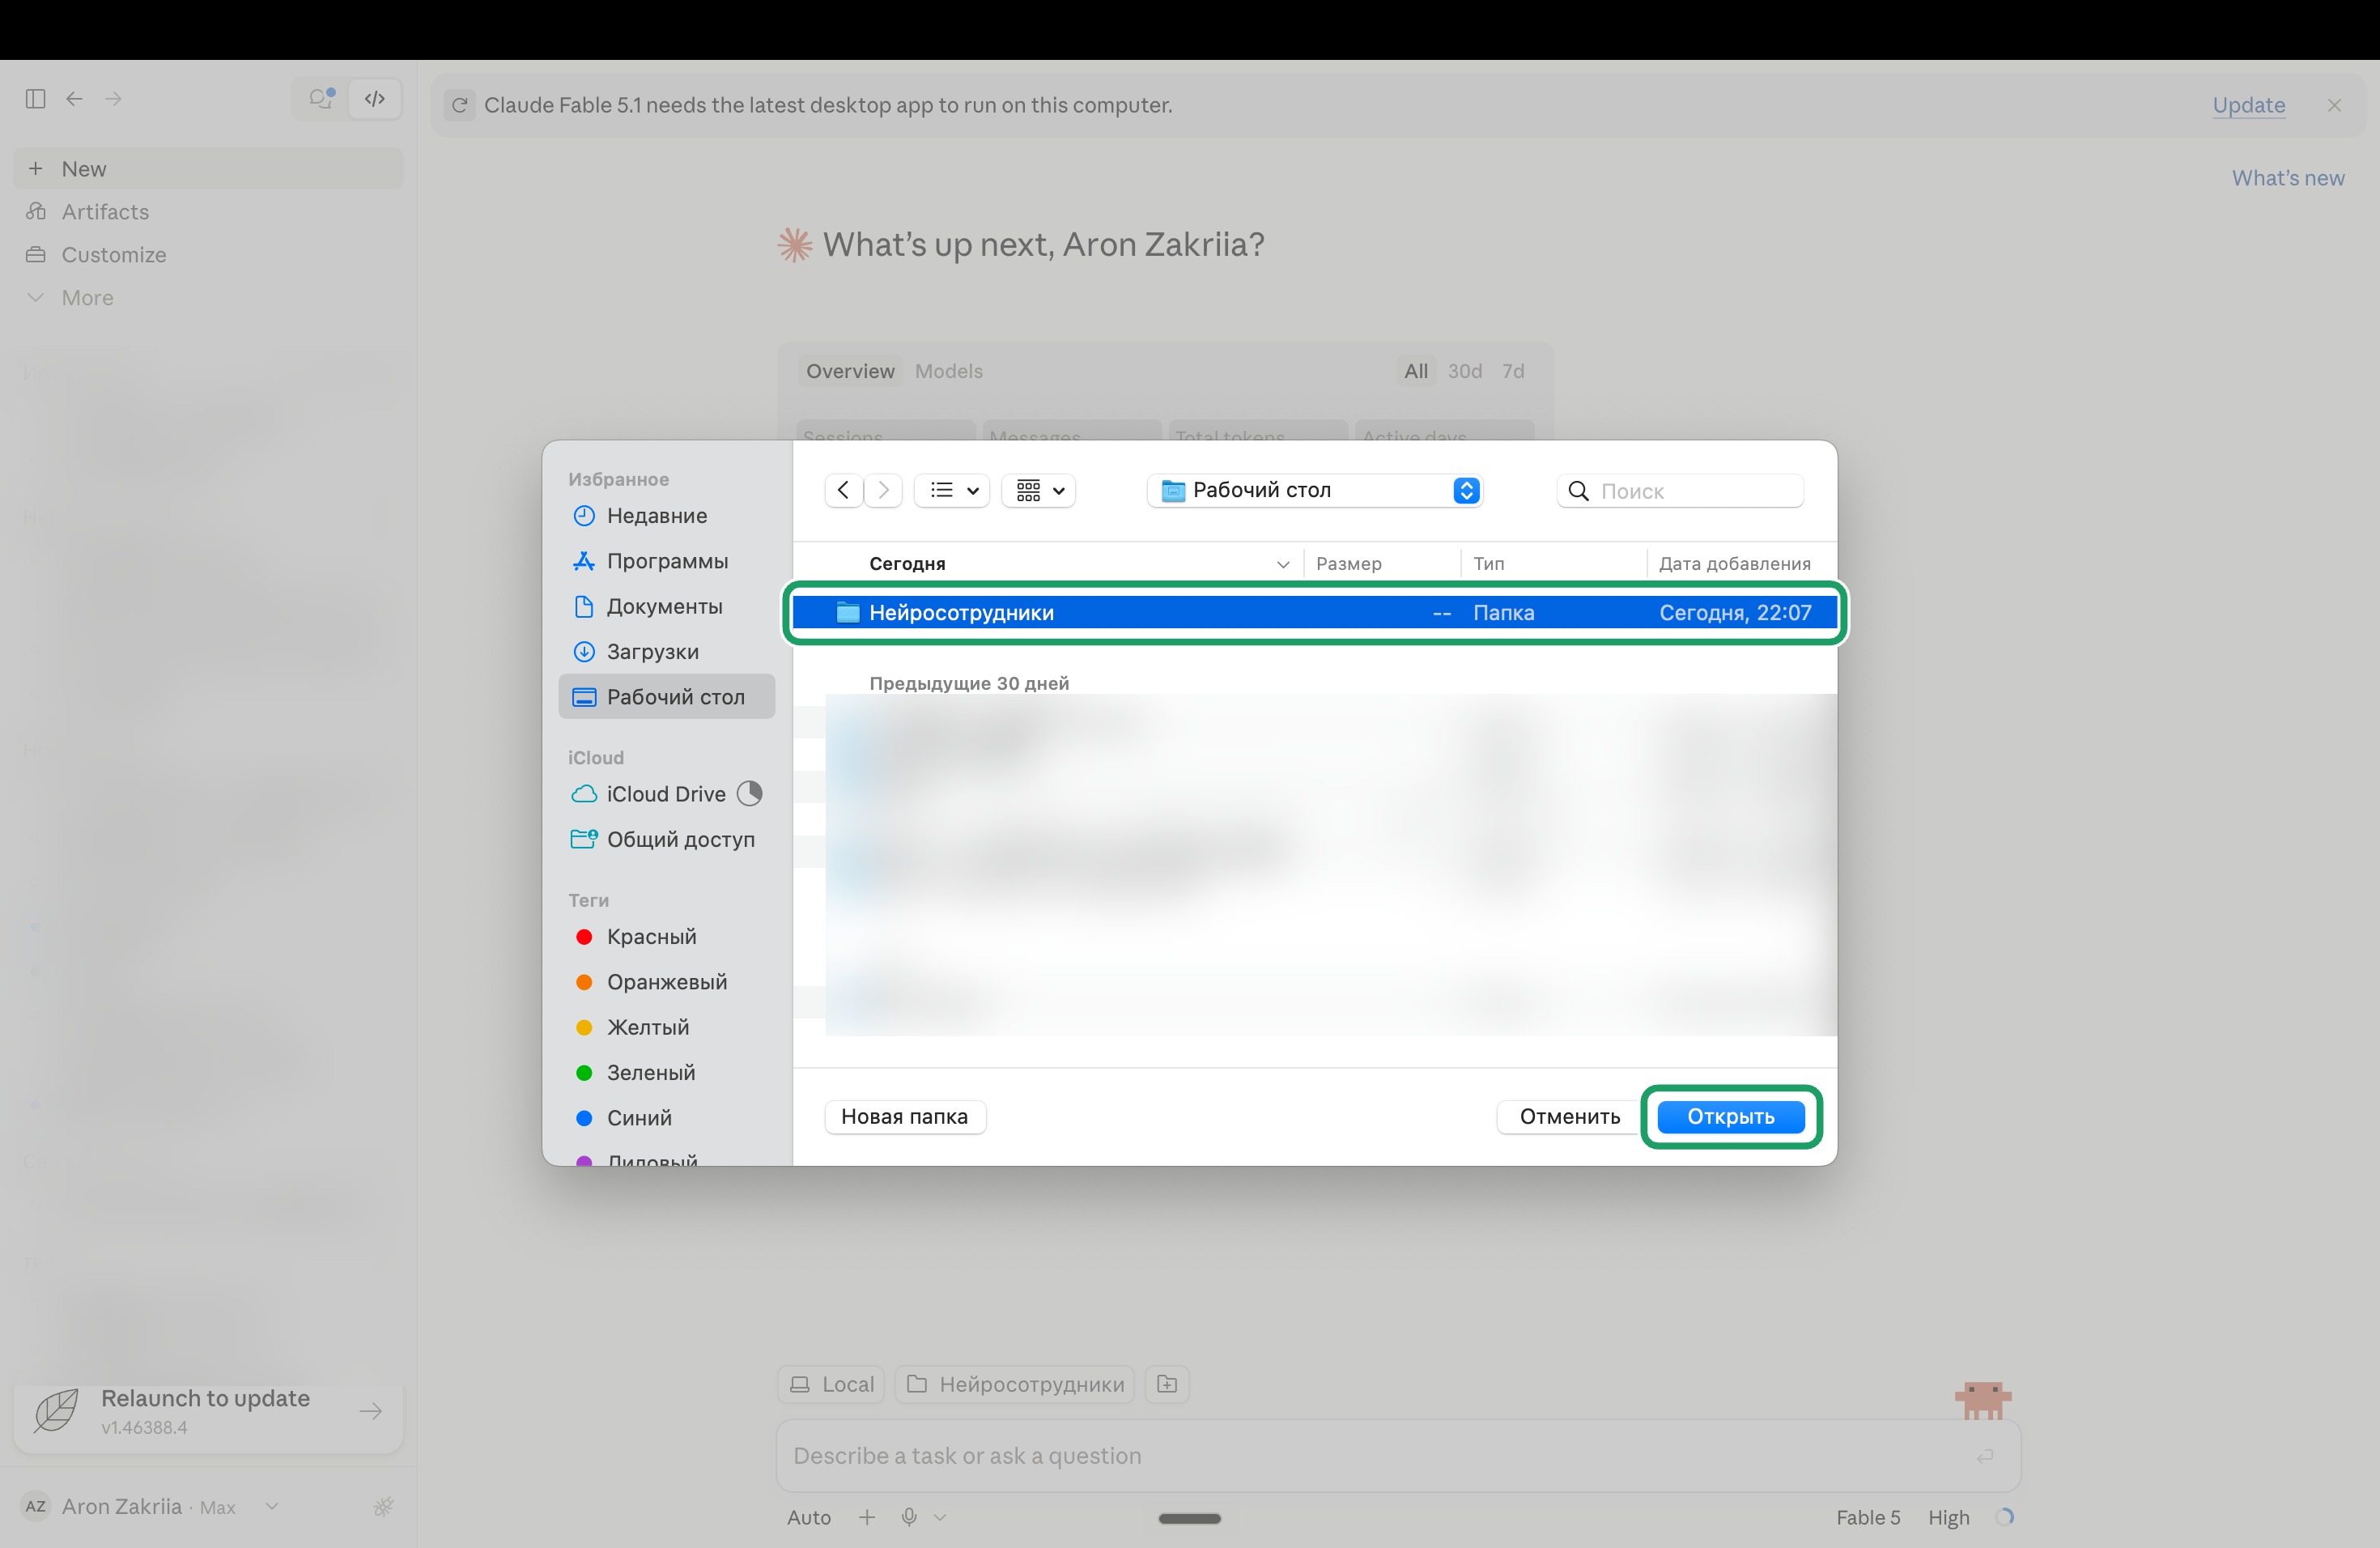Select the Синий blue tag
The width and height of the screenshot is (2380, 1548).
click(666, 1118)
